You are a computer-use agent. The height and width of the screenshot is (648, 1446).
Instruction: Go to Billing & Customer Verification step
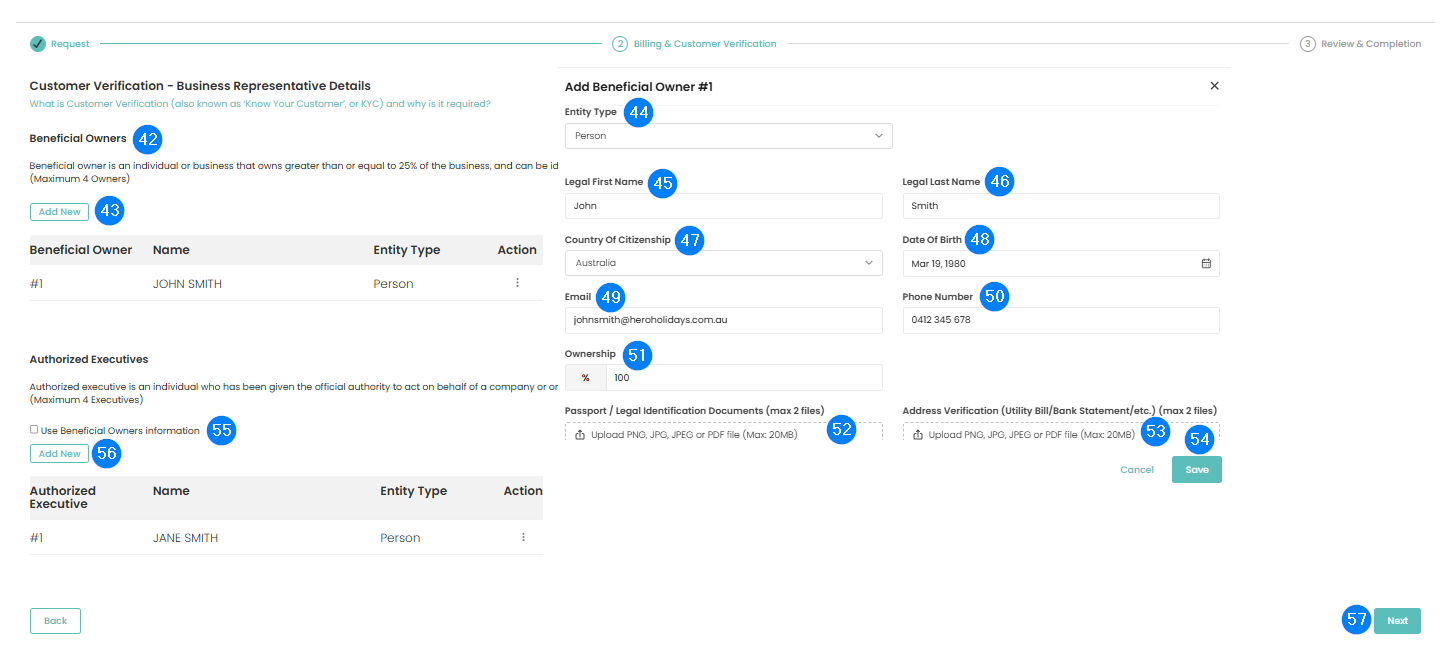pyautogui.click(x=704, y=44)
